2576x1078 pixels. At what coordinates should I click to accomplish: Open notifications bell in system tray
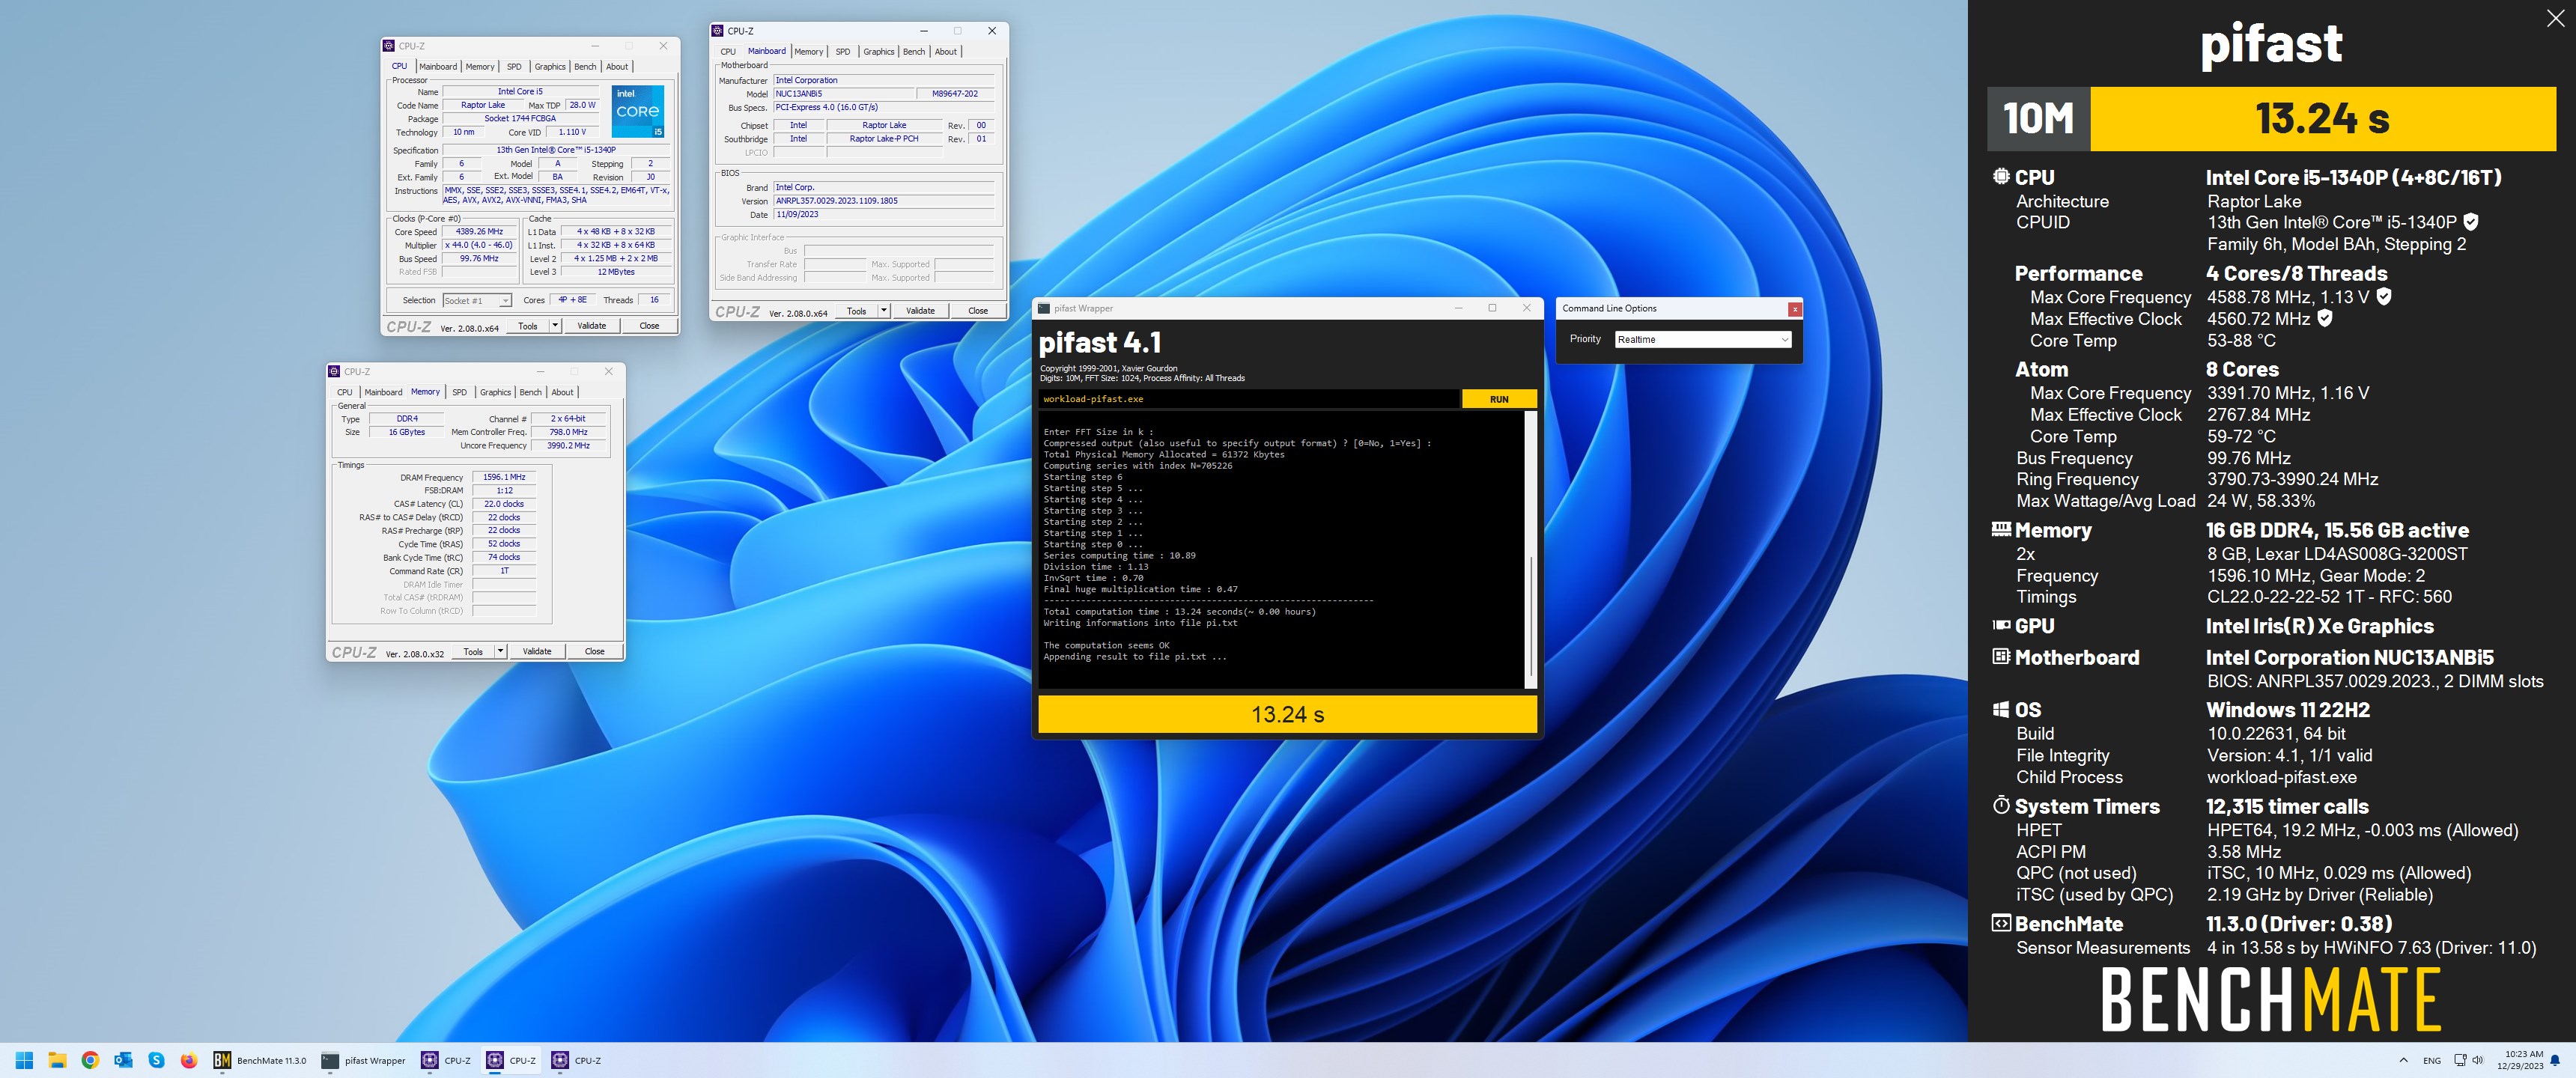[x=2555, y=1060]
